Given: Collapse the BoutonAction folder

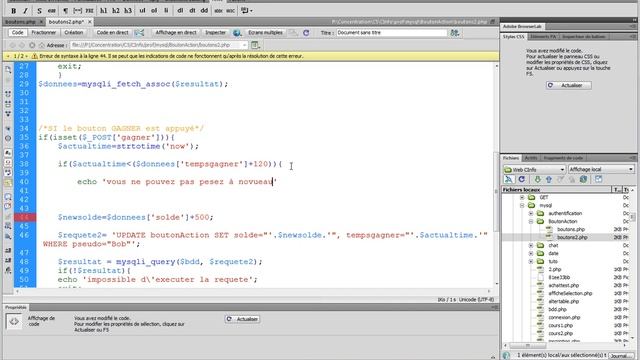Looking at the screenshot, I should click(531, 221).
